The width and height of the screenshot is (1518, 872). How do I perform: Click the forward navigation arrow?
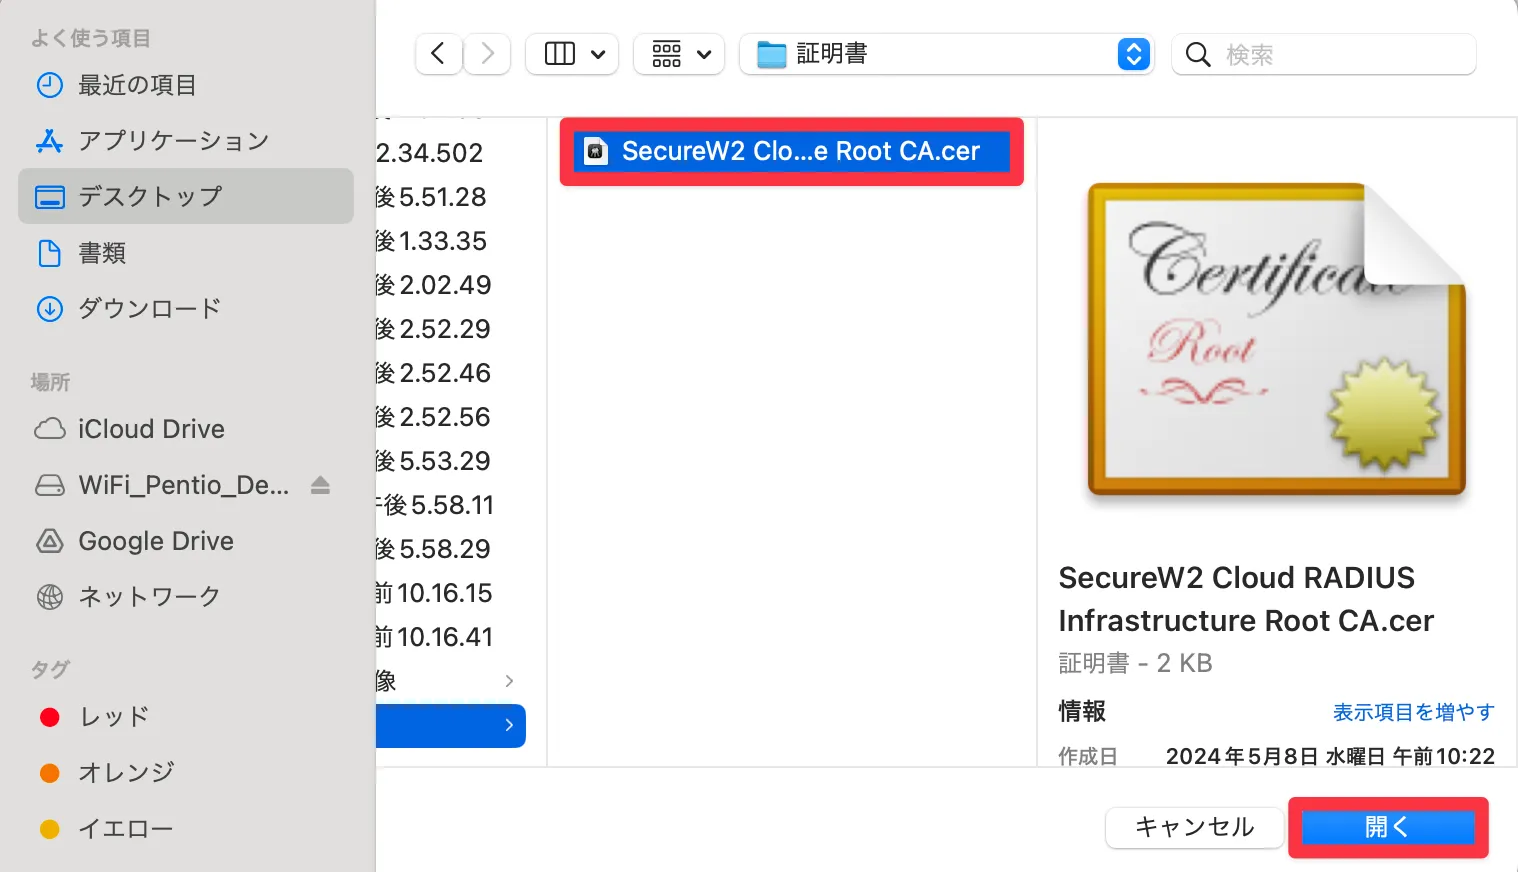[x=487, y=54]
